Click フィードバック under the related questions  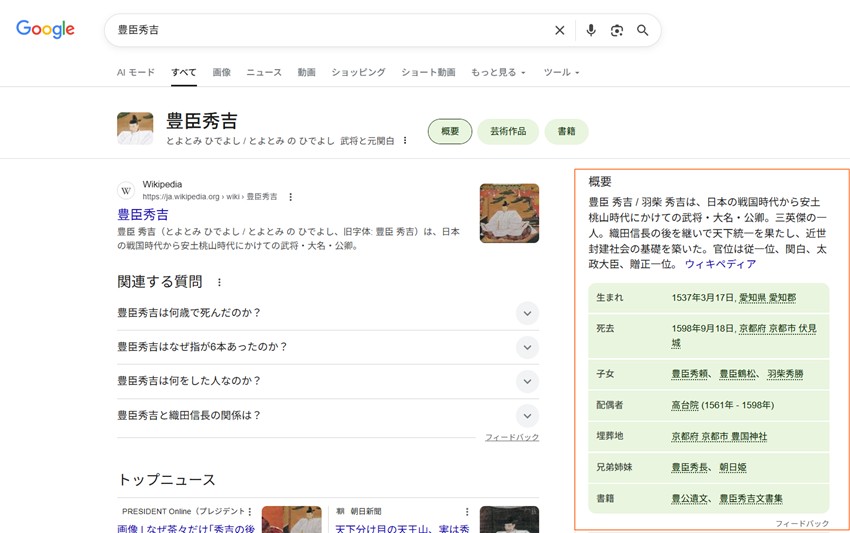(512, 437)
